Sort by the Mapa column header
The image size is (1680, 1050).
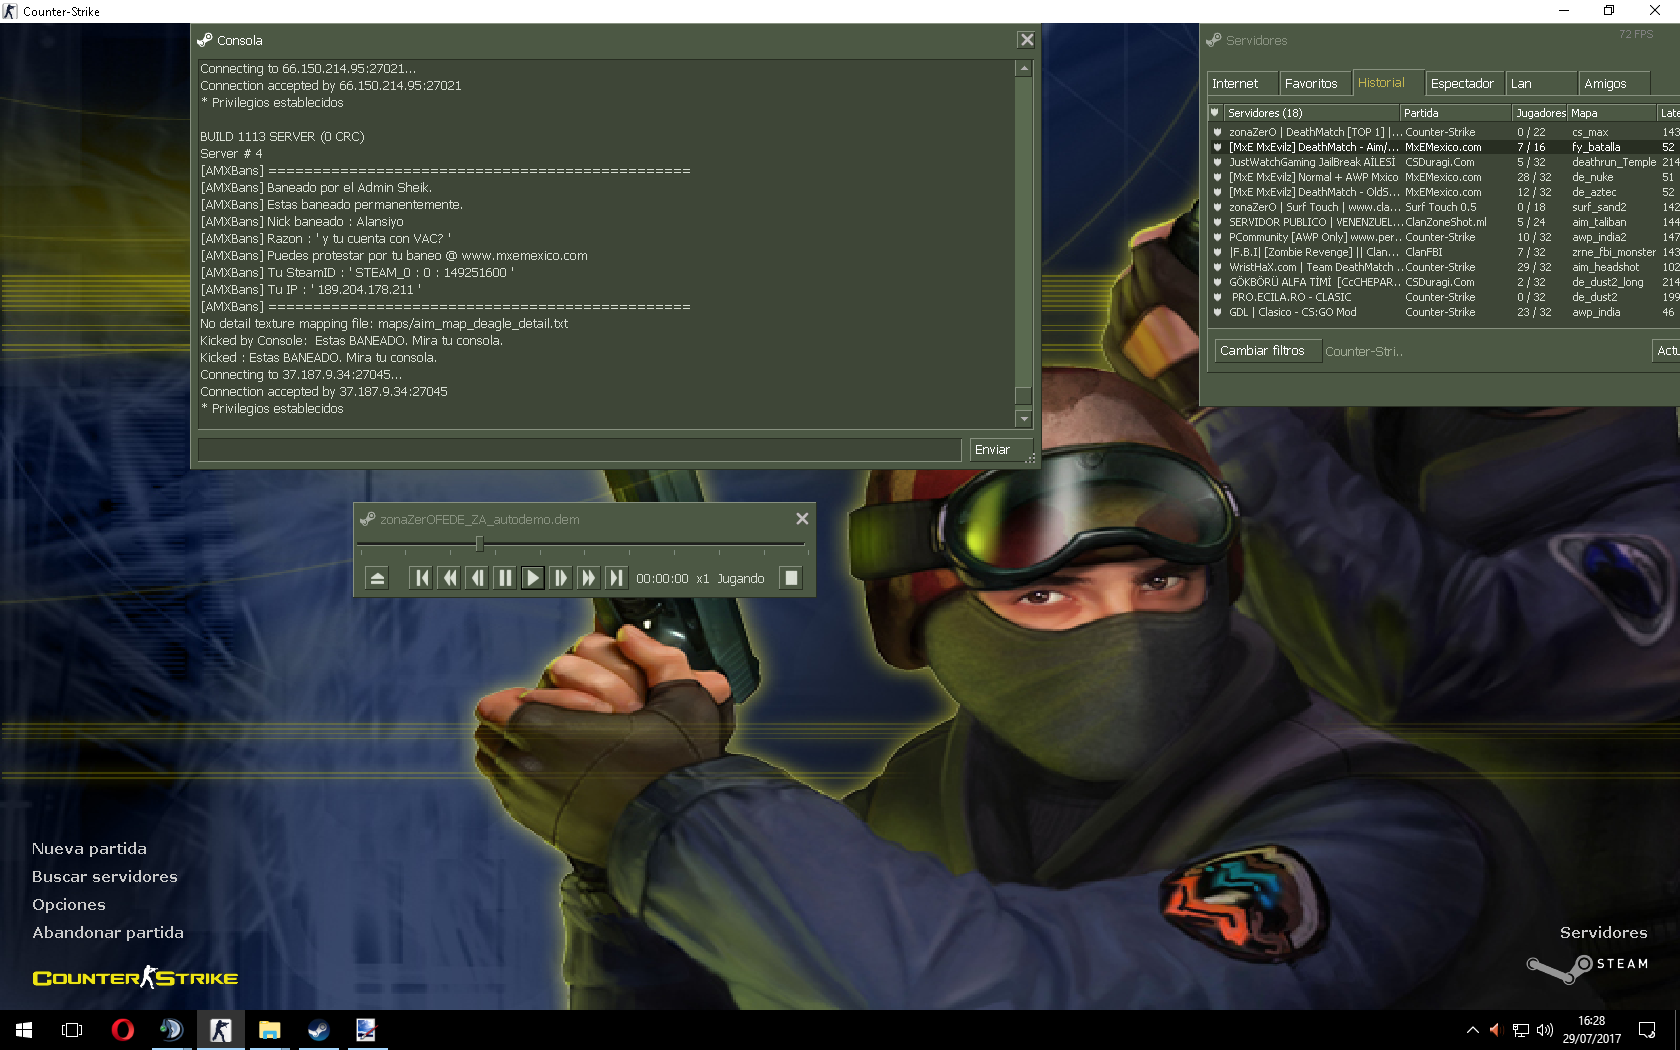(x=1612, y=113)
